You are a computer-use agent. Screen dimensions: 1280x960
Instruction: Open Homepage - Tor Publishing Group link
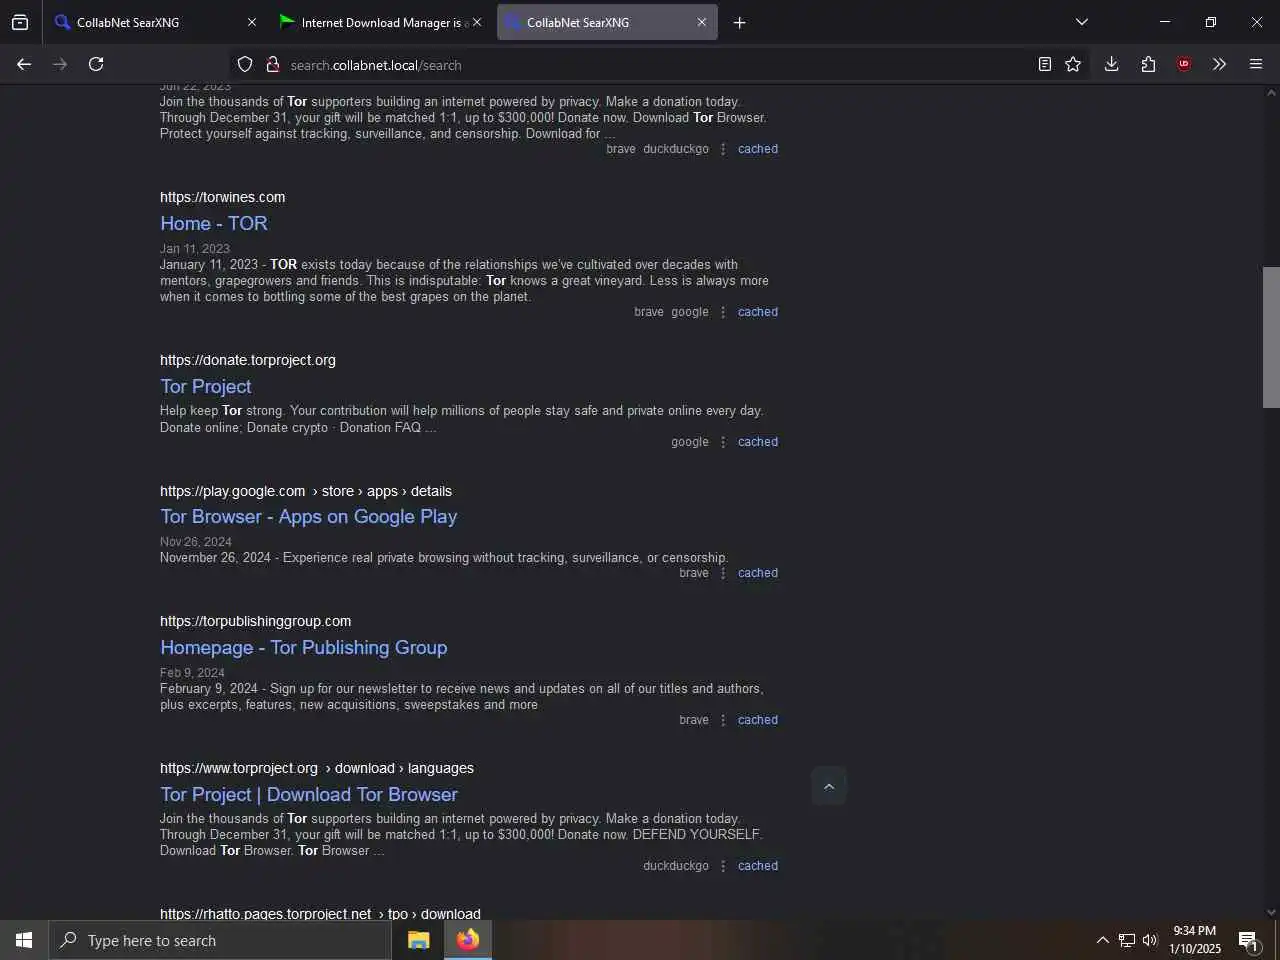point(304,647)
